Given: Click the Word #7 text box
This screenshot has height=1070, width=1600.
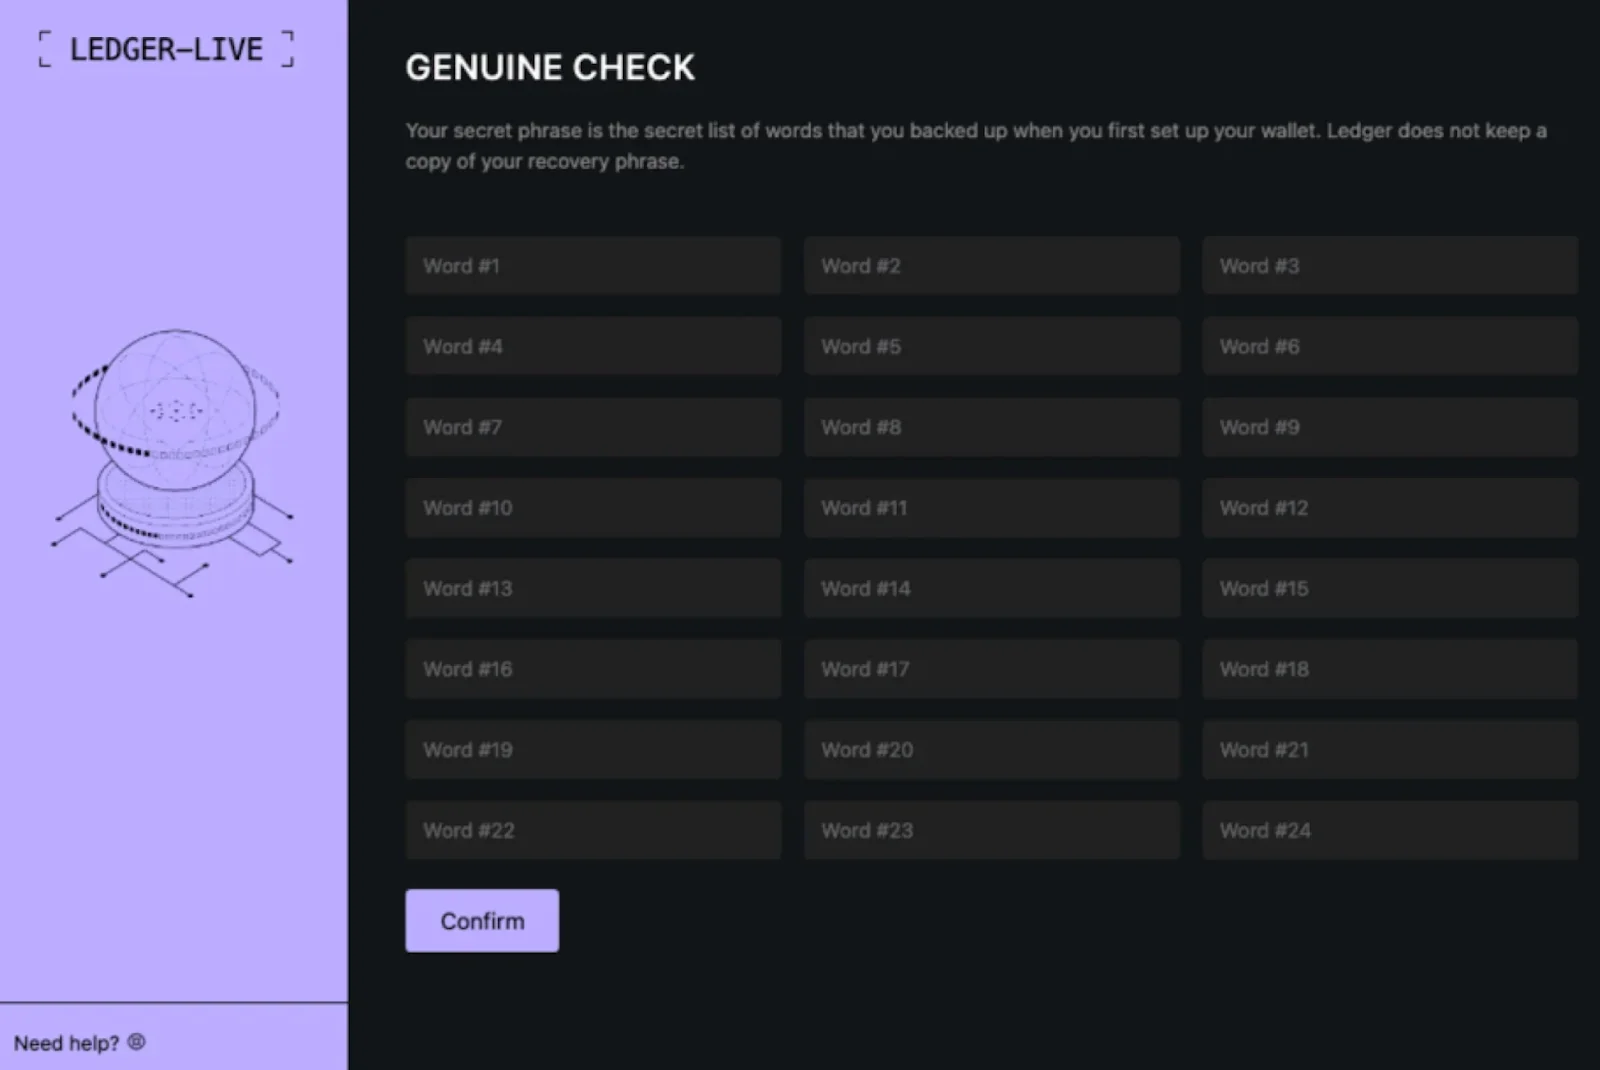Looking at the screenshot, I should coord(592,427).
